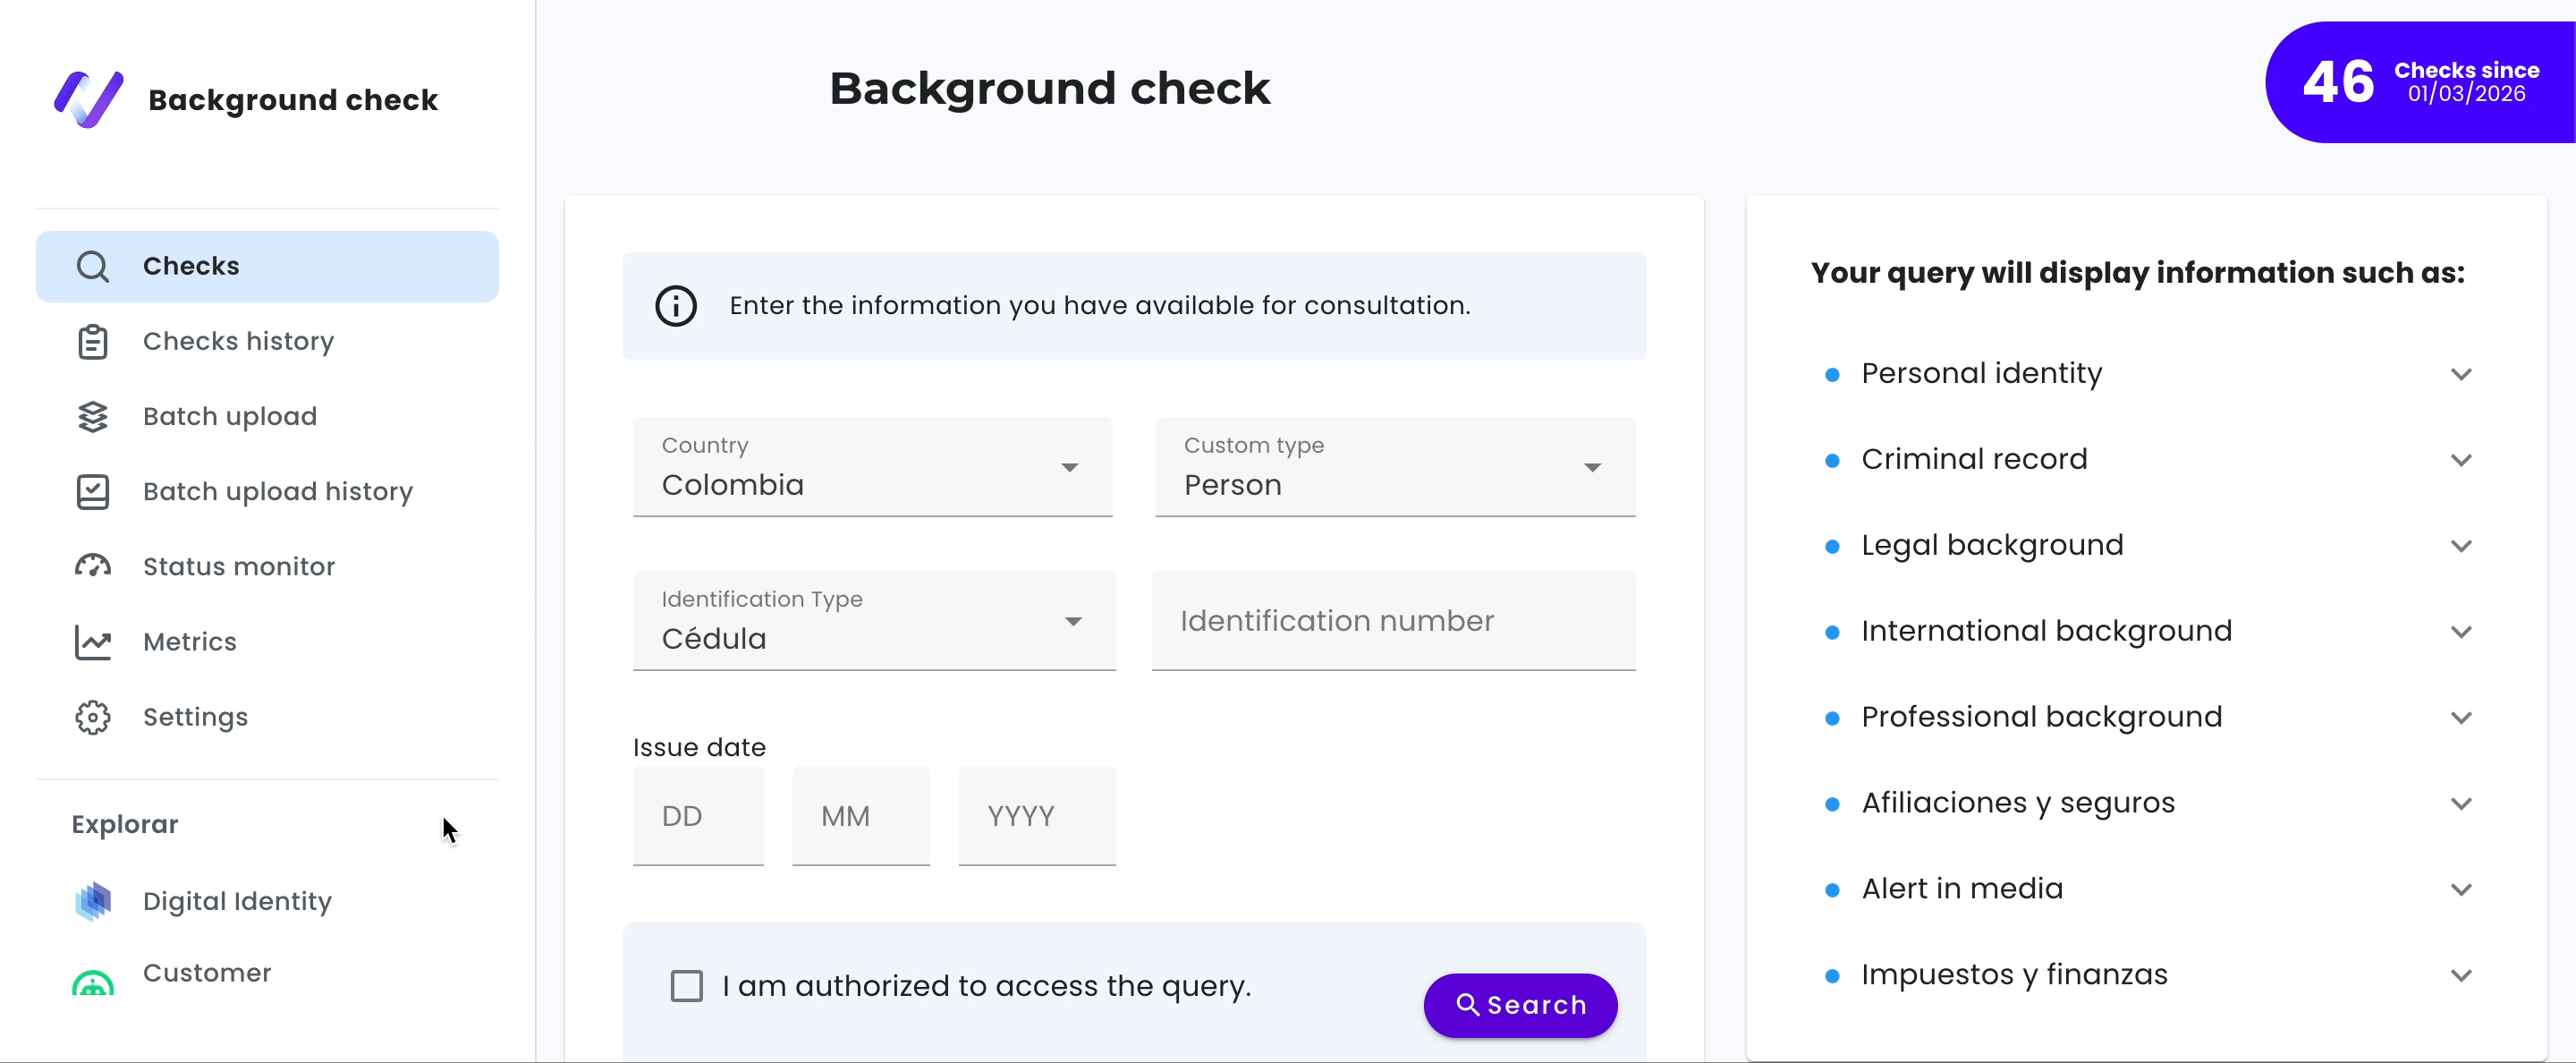Click the Checks magnifier icon in sidebar
2576x1063 pixels.
coord(93,266)
